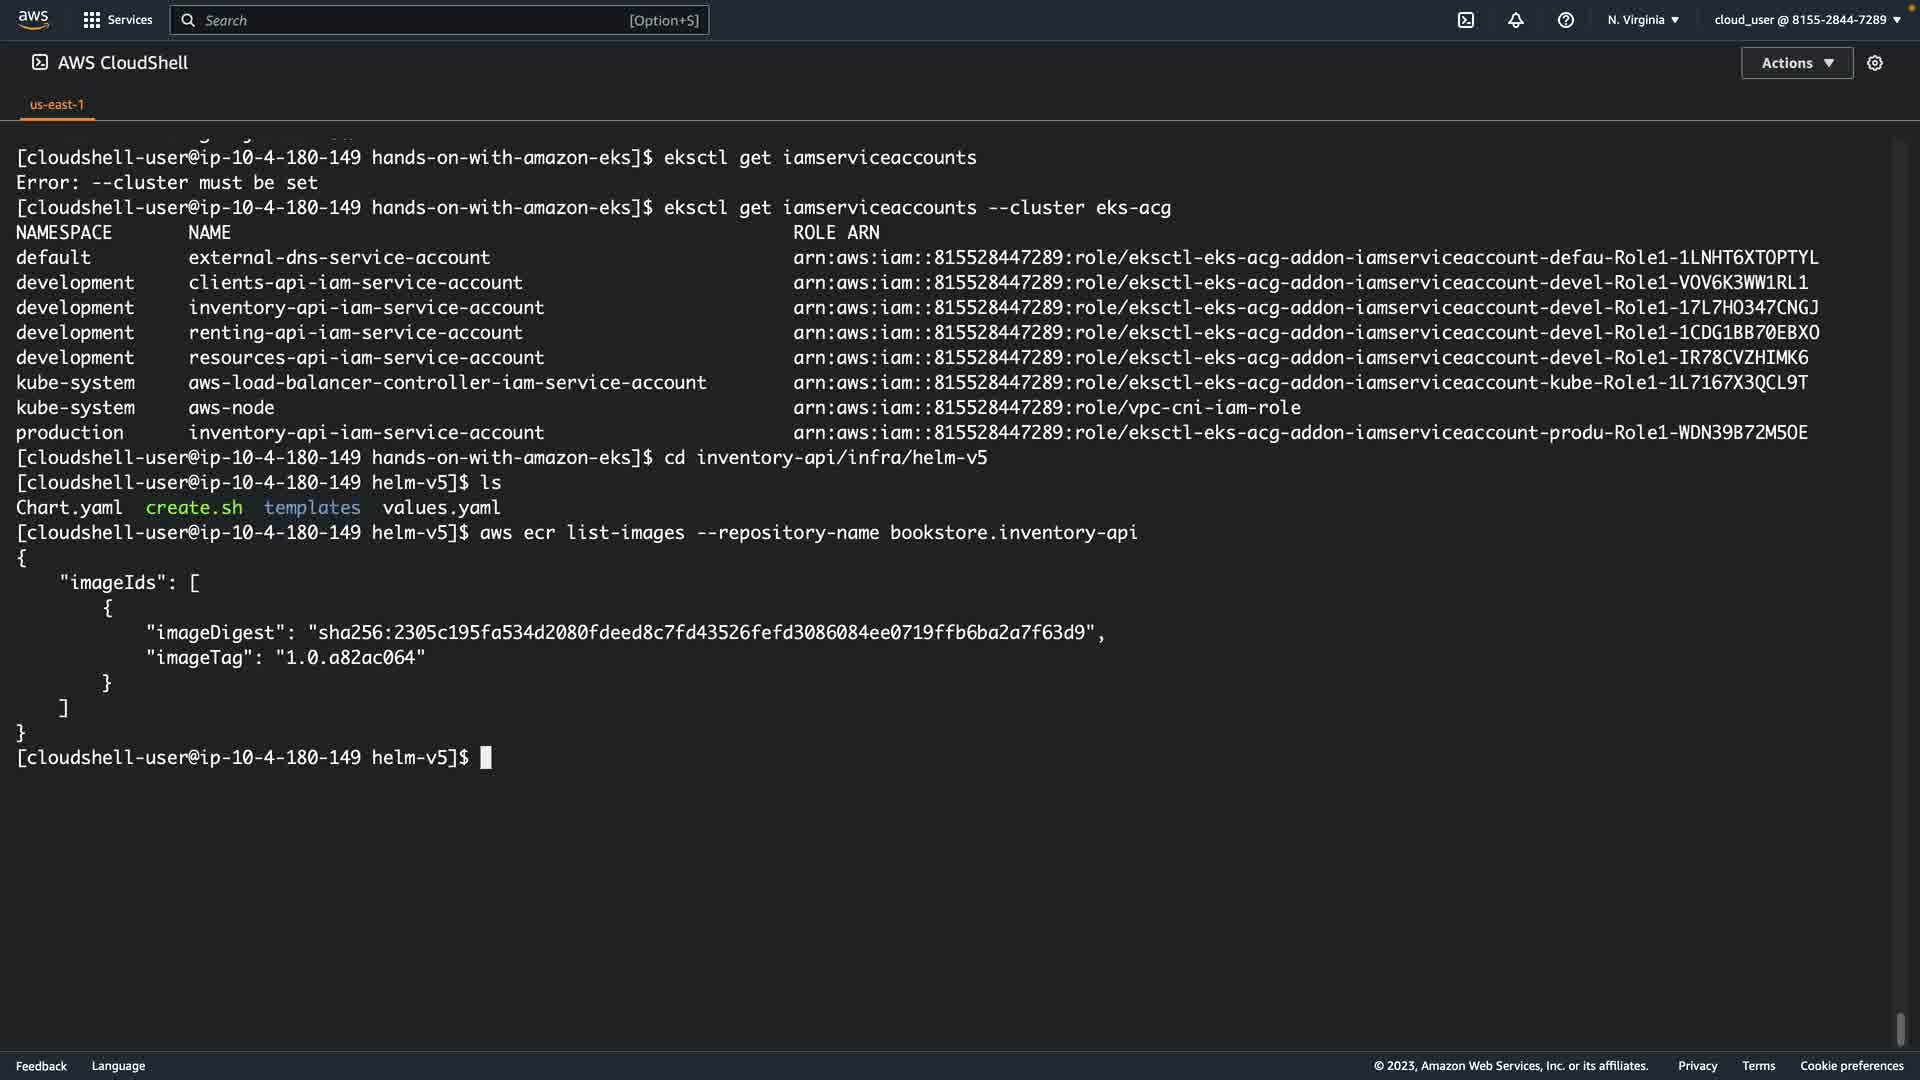The width and height of the screenshot is (1920, 1080).
Task: Open the Terms link
Action: coord(1758,1066)
